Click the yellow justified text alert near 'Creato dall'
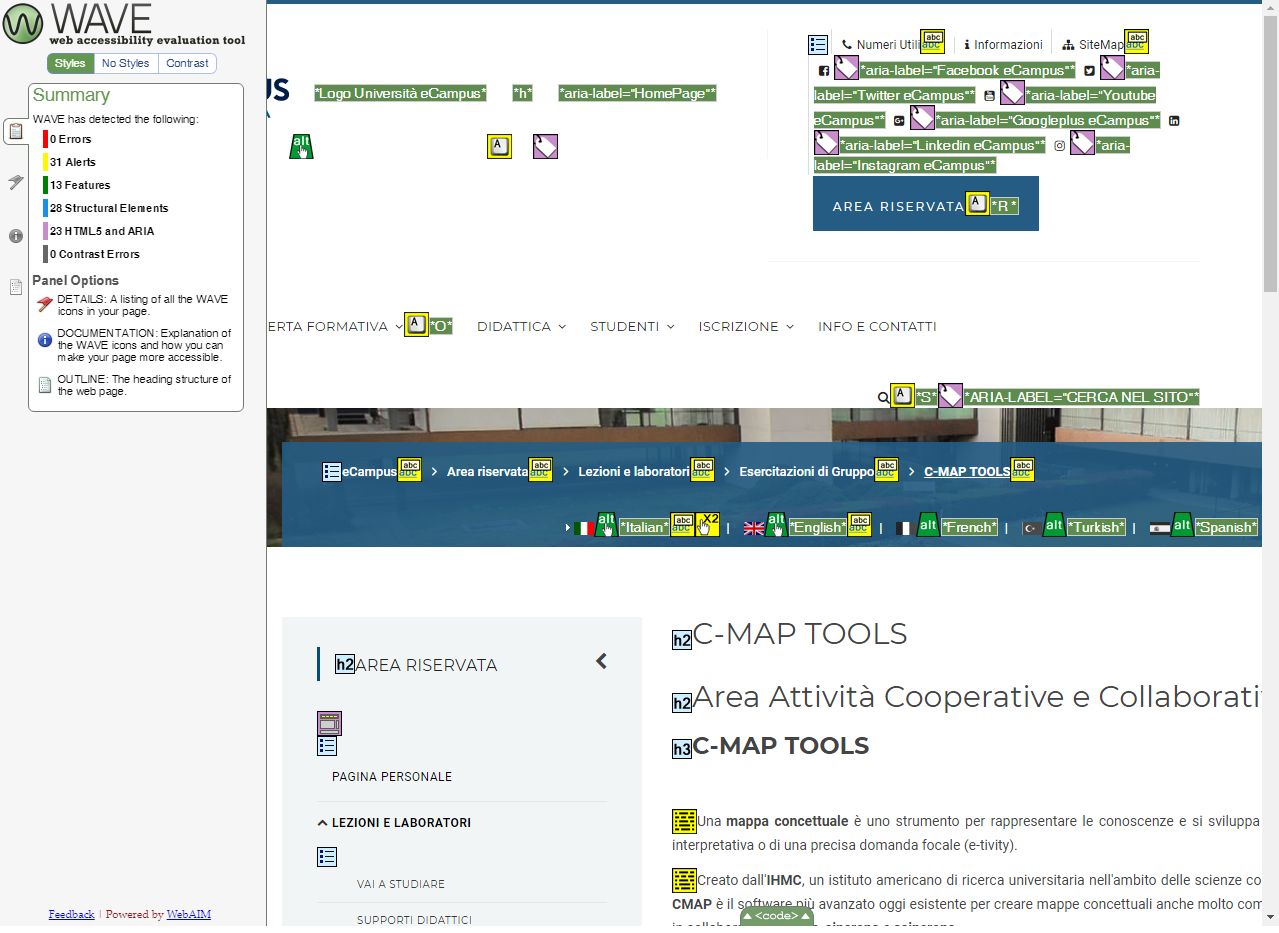The height and width of the screenshot is (933, 1279). click(684, 880)
